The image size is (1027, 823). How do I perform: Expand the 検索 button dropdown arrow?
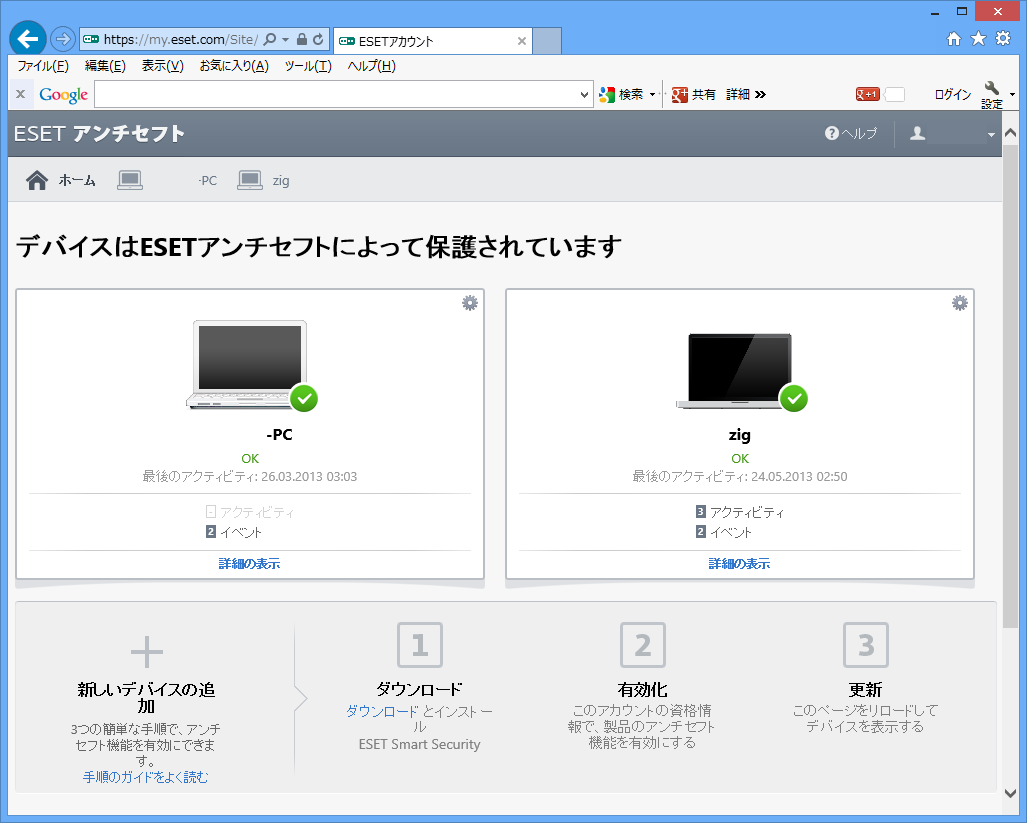(x=652, y=95)
